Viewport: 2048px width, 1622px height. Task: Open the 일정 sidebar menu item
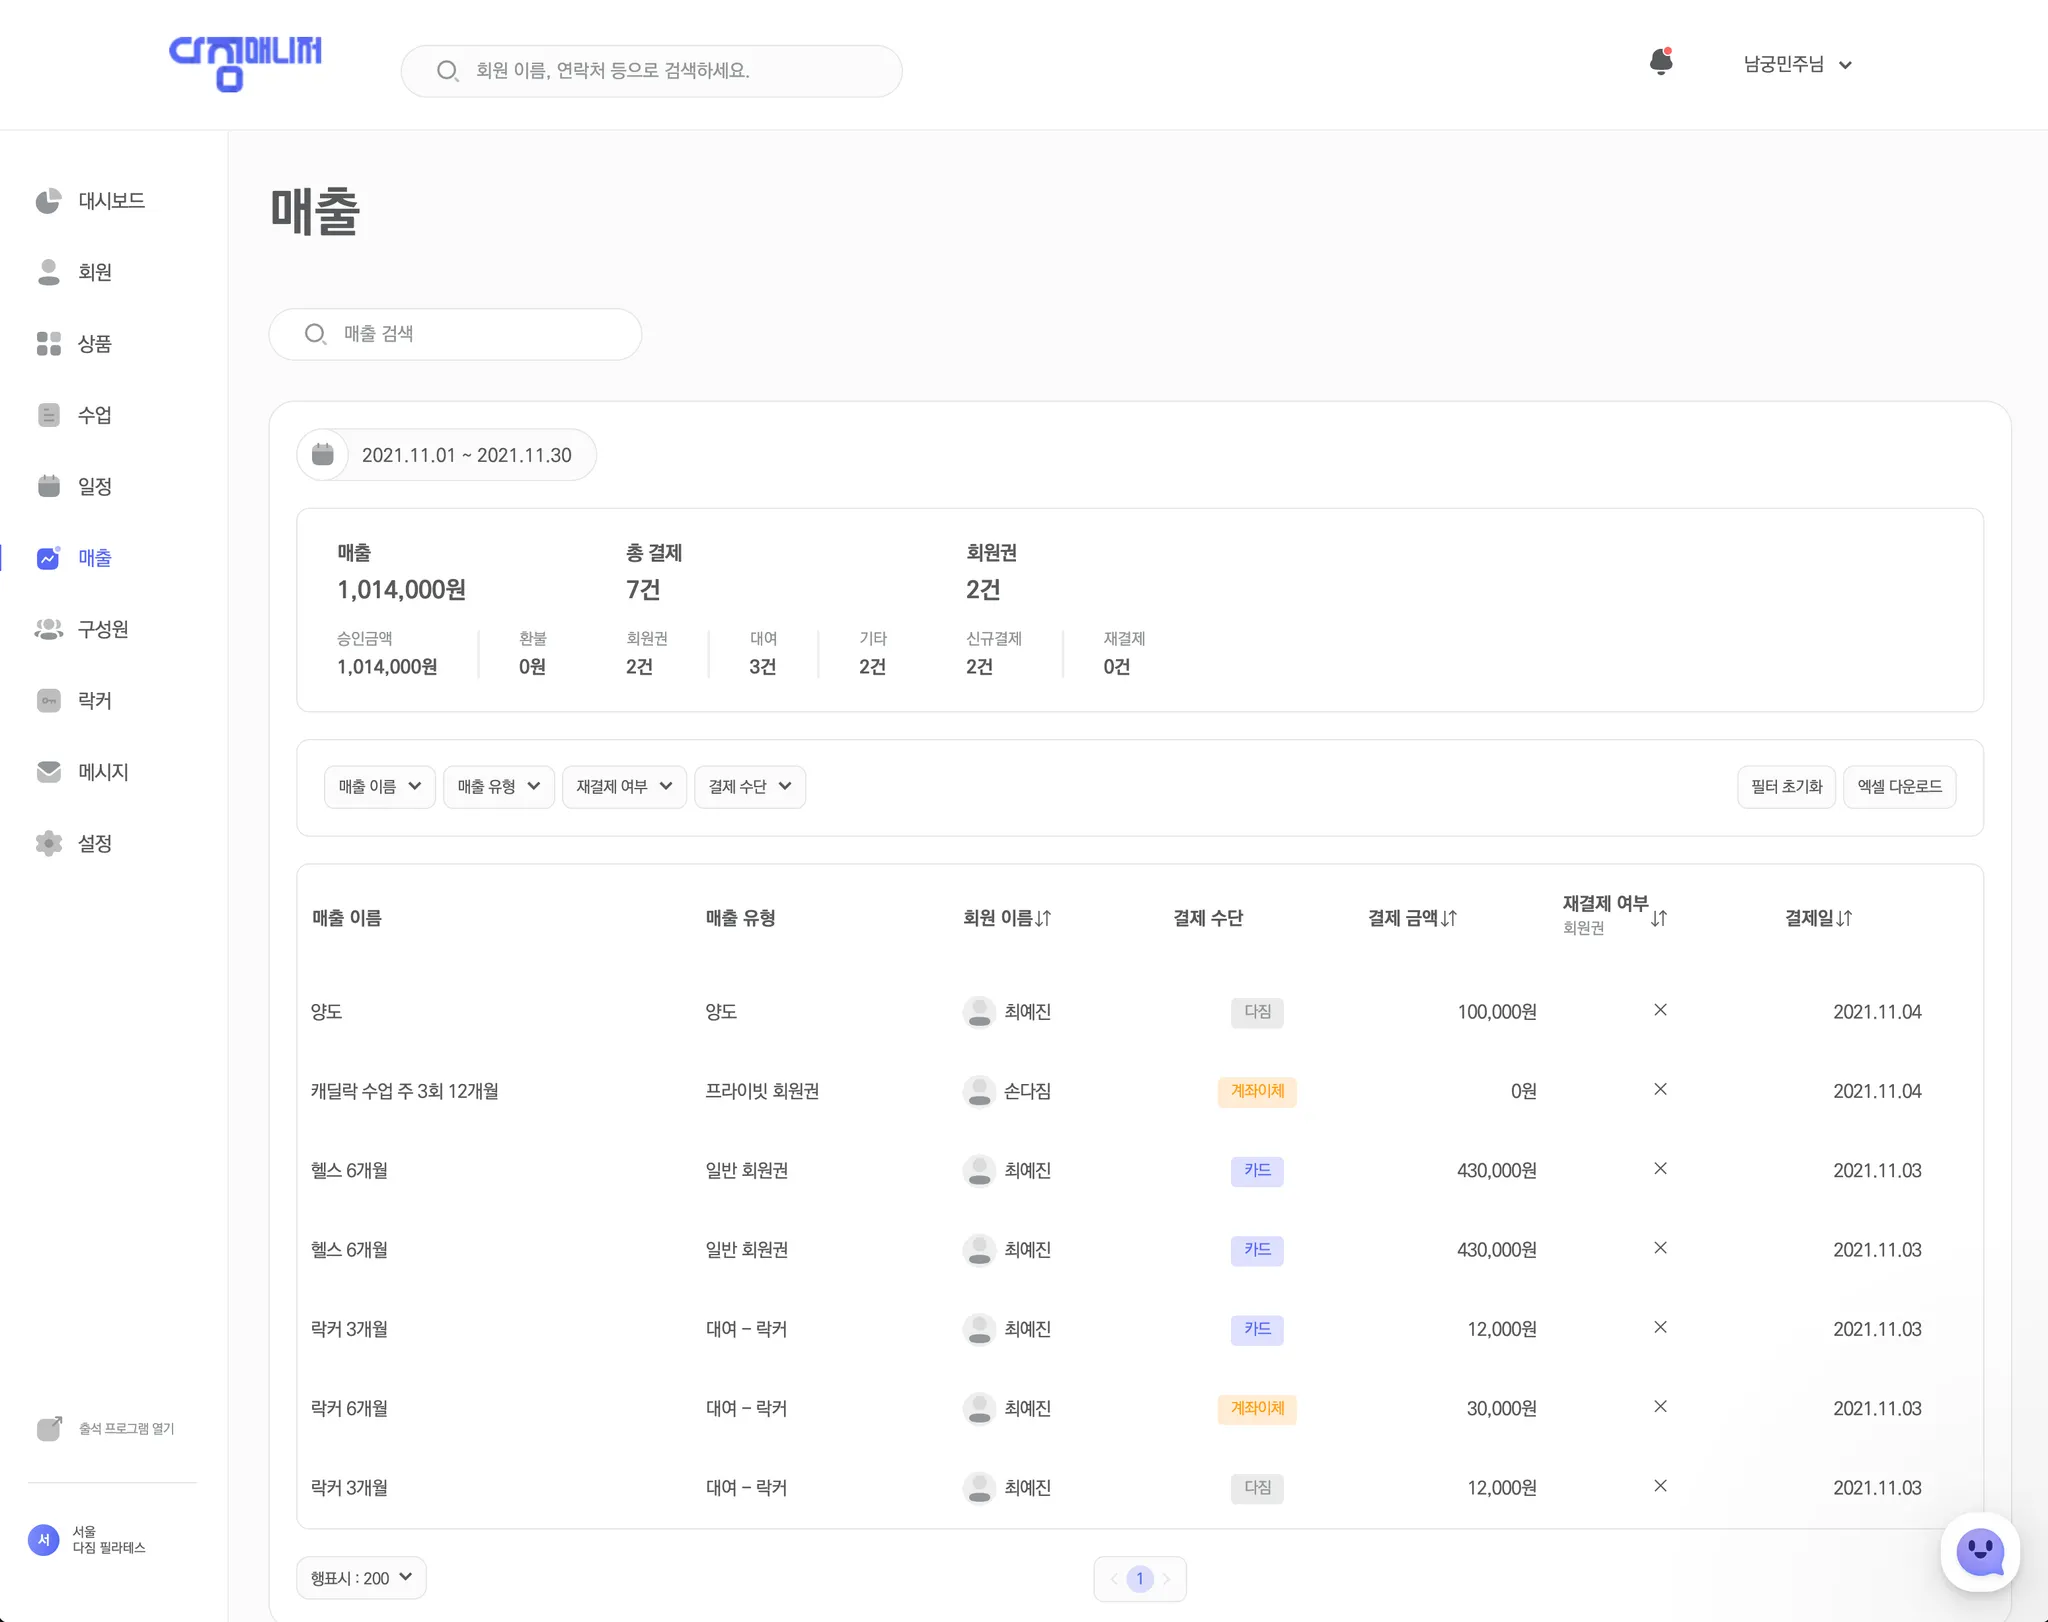[94, 487]
